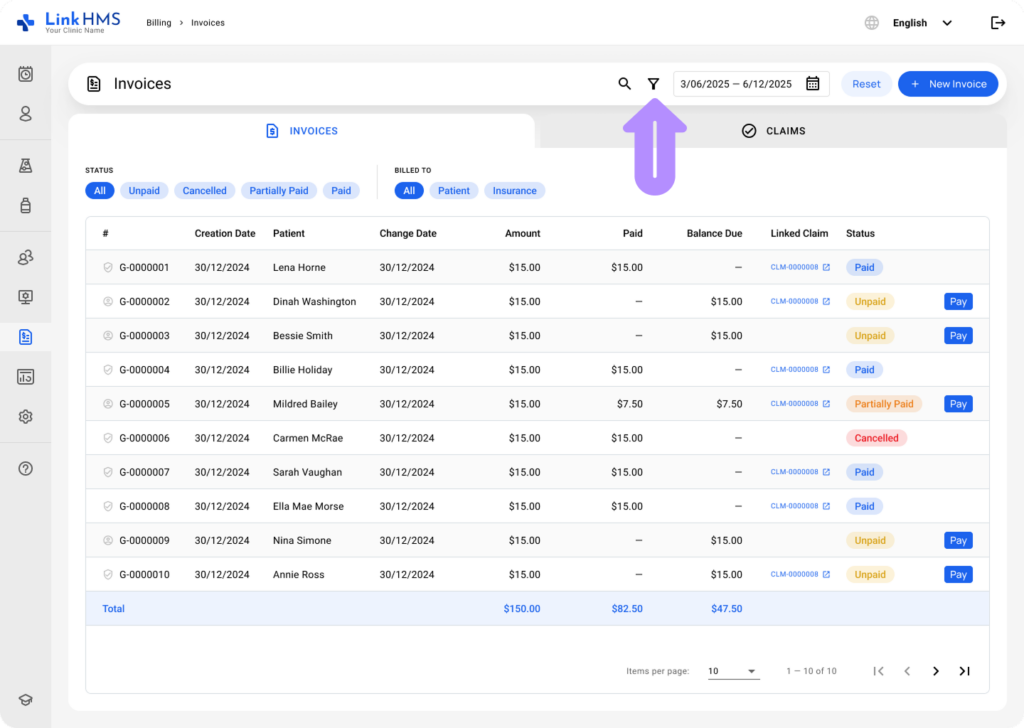The image size is (1024, 728).
Task: Click the Amount column header
Action: pyautogui.click(x=522, y=233)
